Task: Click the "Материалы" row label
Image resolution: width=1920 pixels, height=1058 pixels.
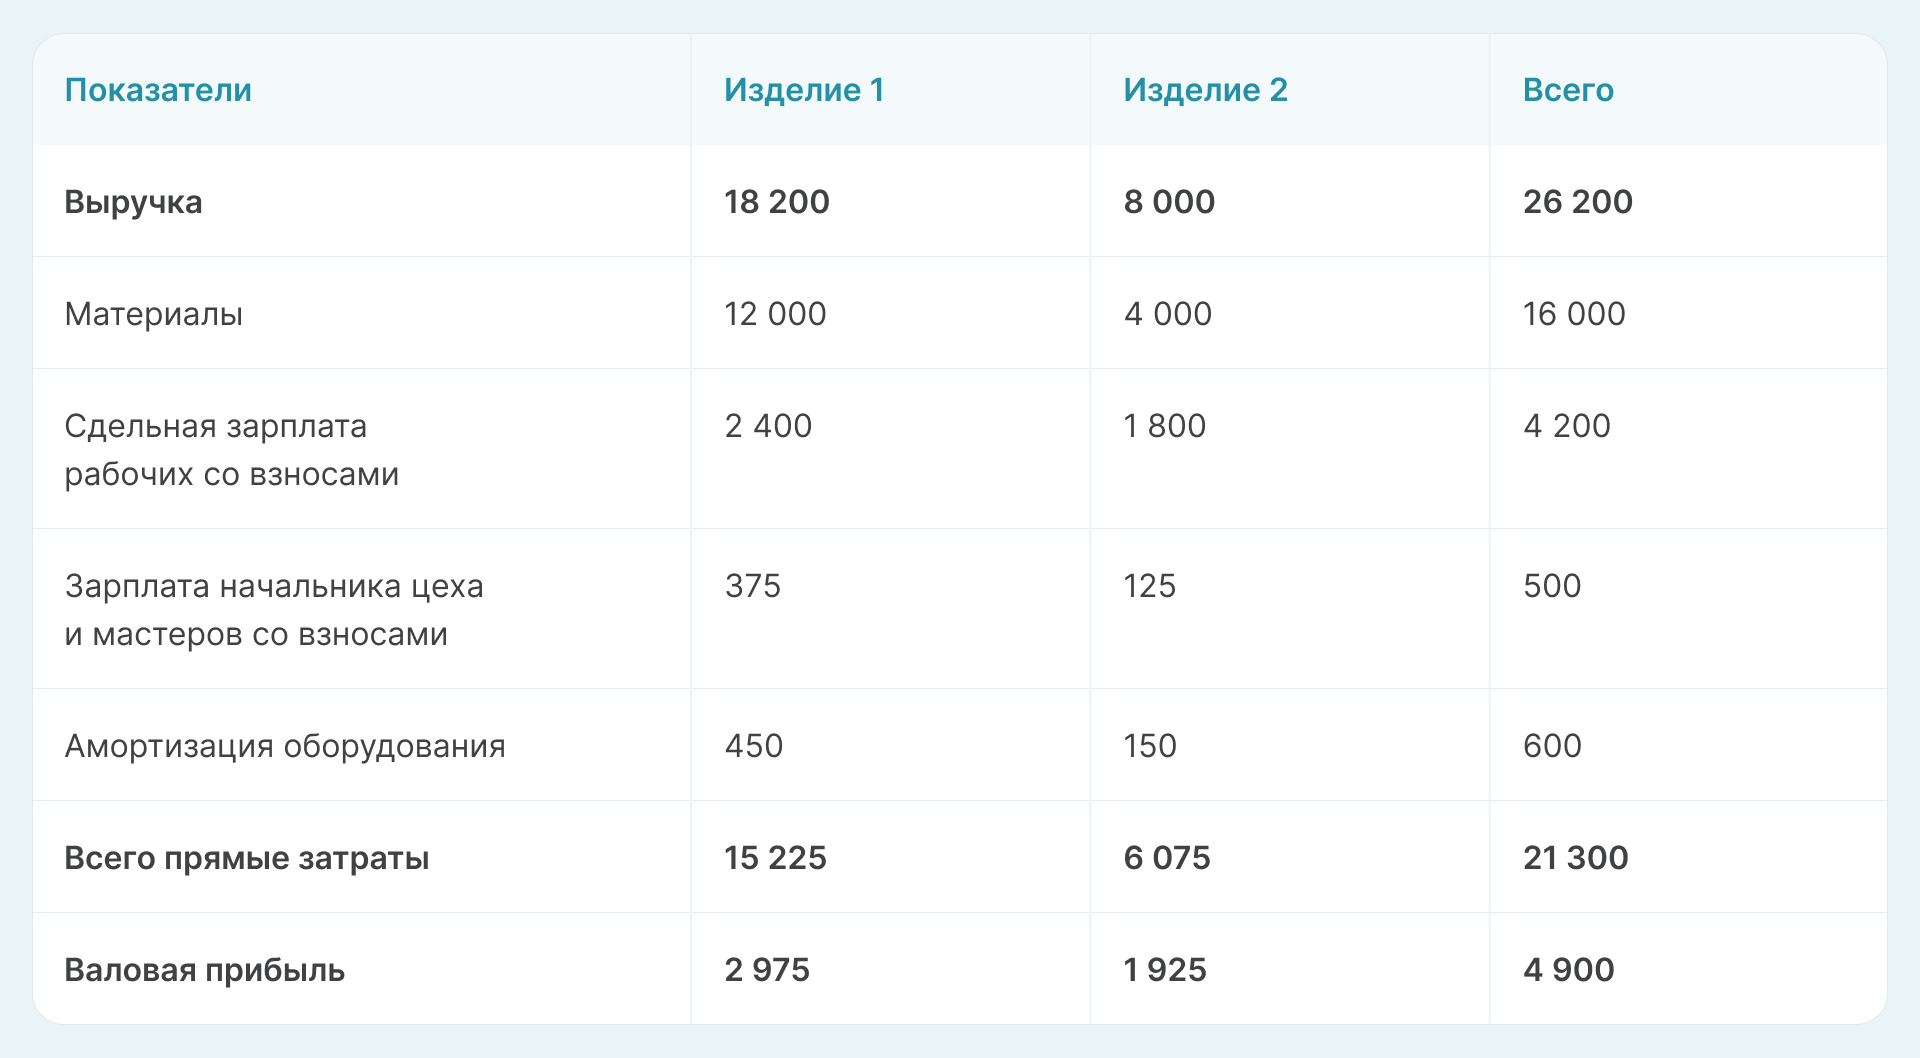Action: point(153,314)
